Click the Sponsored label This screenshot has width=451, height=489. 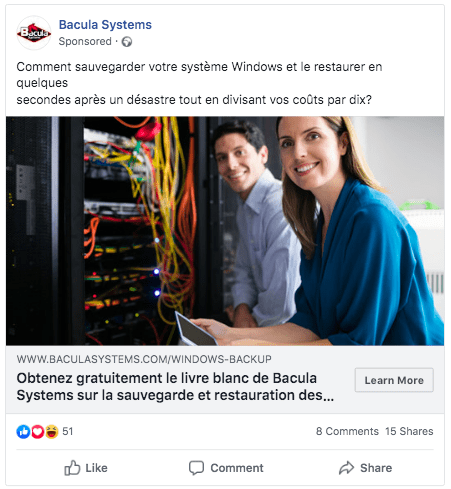(x=85, y=41)
